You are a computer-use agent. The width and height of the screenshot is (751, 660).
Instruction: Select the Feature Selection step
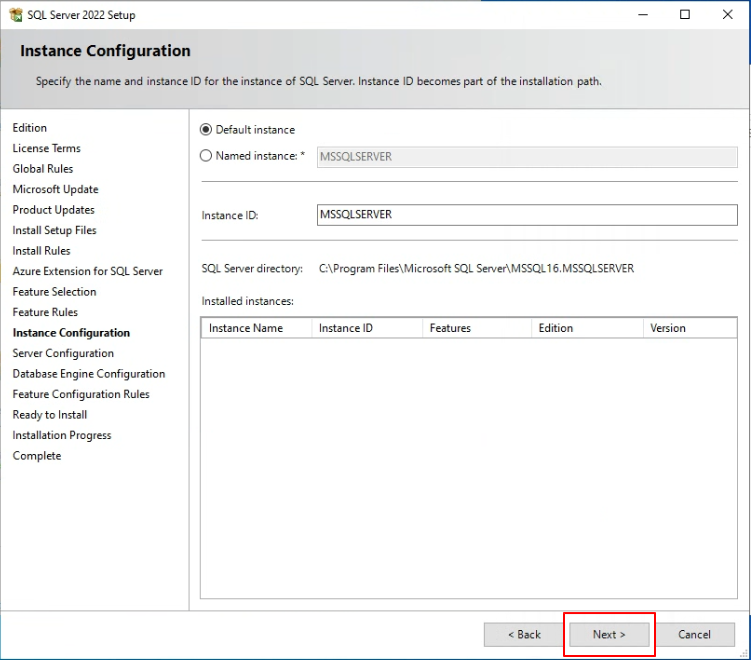55,292
